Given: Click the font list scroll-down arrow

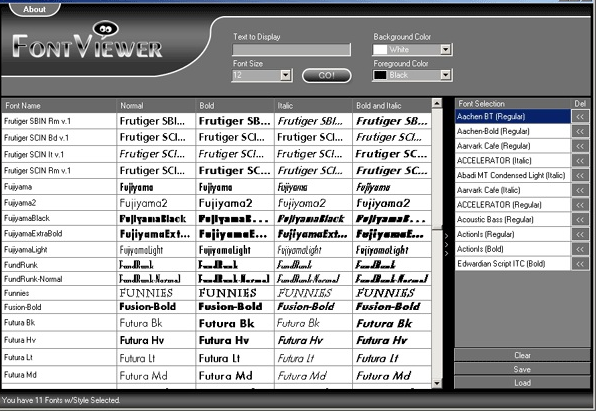Looking at the screenshot, I should pyautogui.click(x=437, y=383).
